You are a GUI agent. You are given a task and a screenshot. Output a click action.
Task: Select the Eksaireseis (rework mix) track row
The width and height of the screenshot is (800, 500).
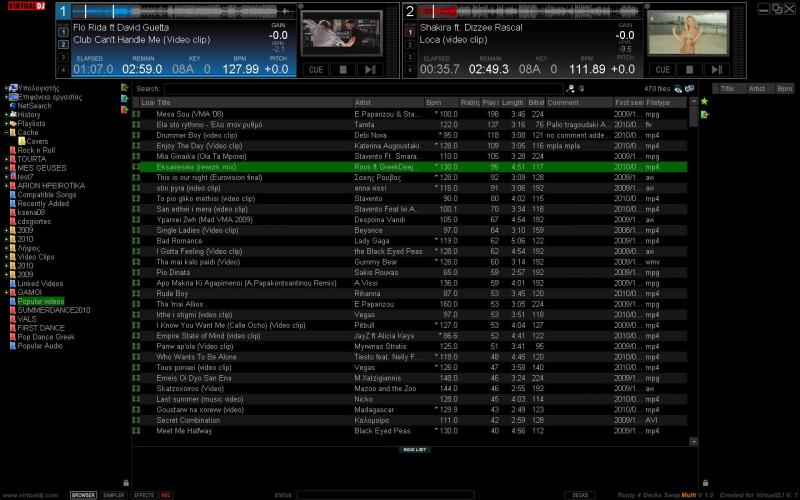click(413, 167)
